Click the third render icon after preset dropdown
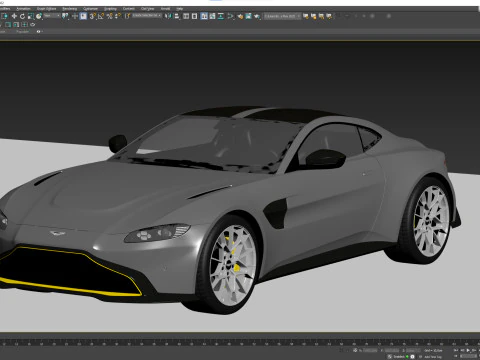480x360 pixels. coord(321,16)
